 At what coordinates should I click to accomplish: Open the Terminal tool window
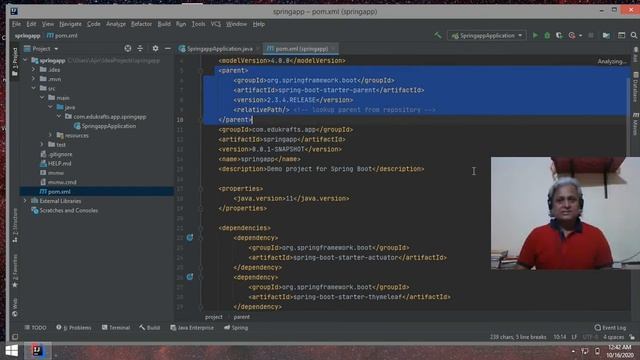click(x=116, y=327)
